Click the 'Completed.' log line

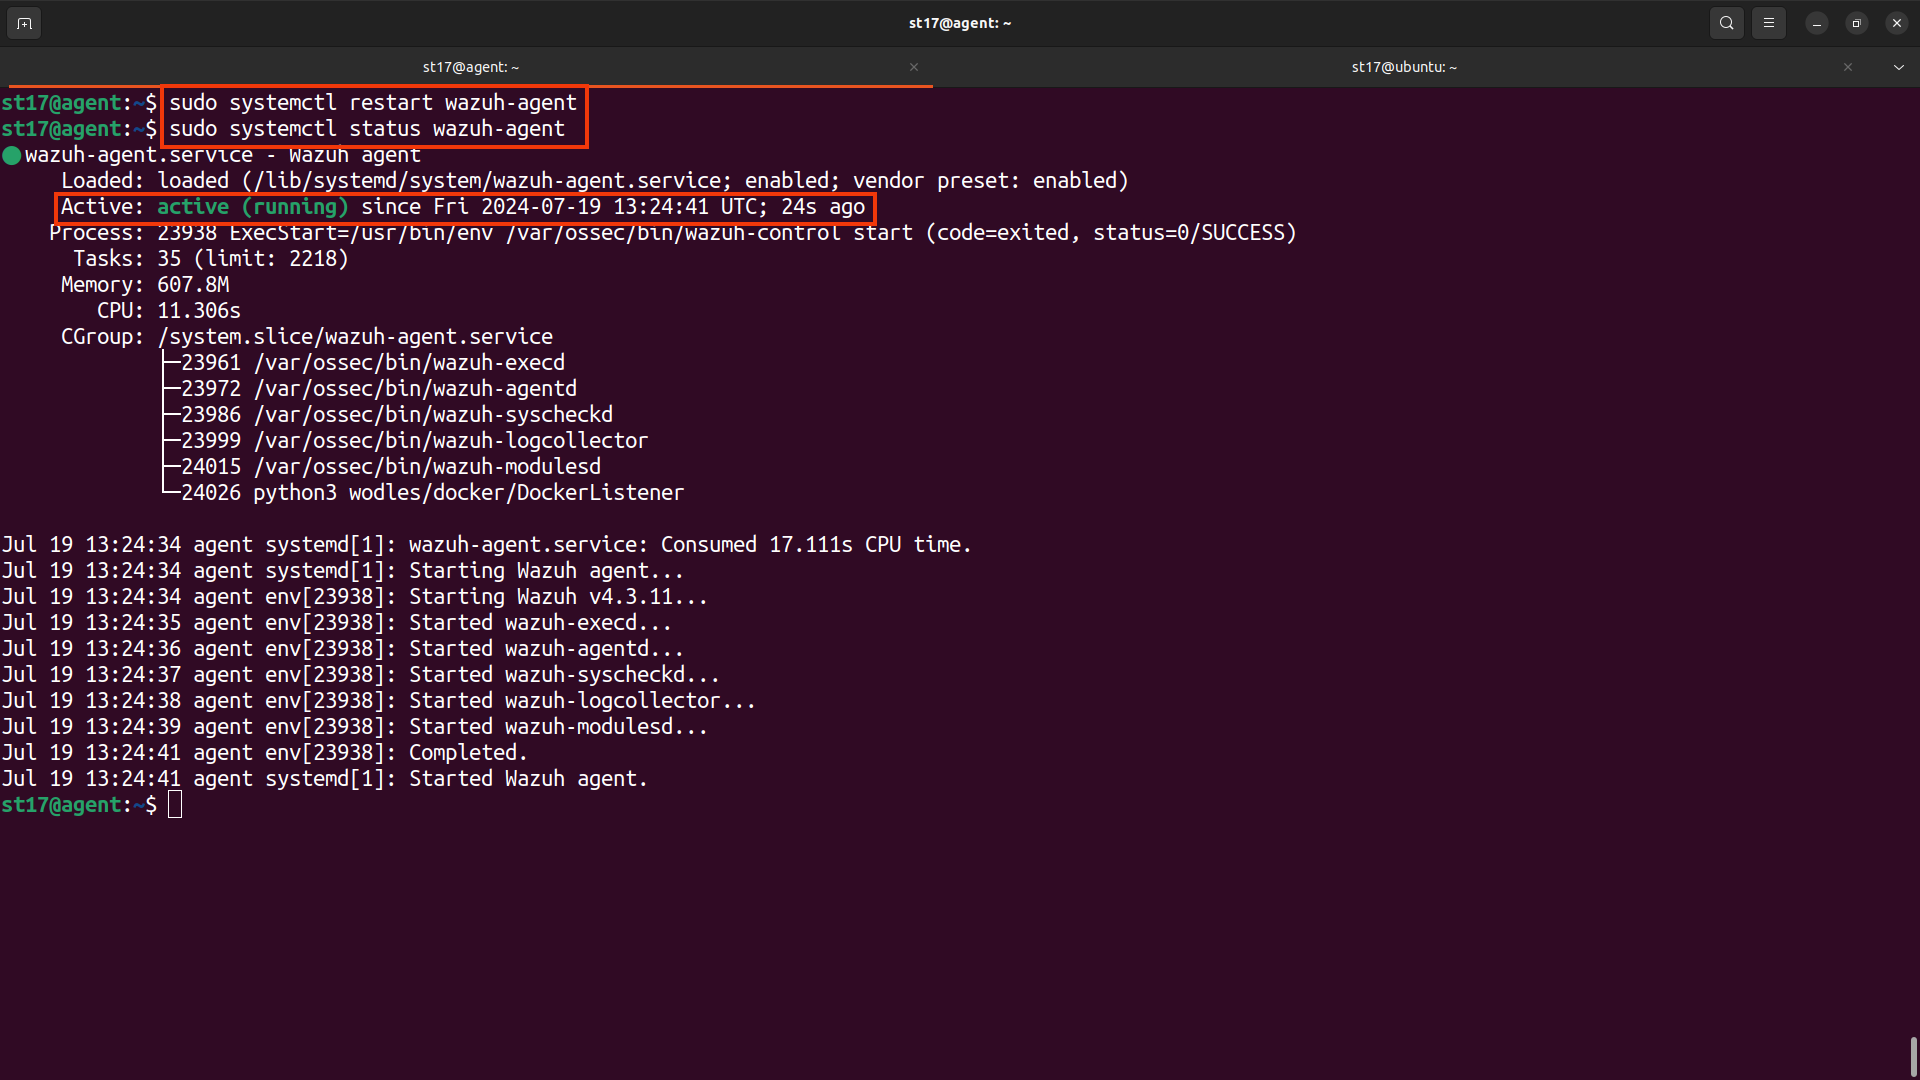(265, 753)
